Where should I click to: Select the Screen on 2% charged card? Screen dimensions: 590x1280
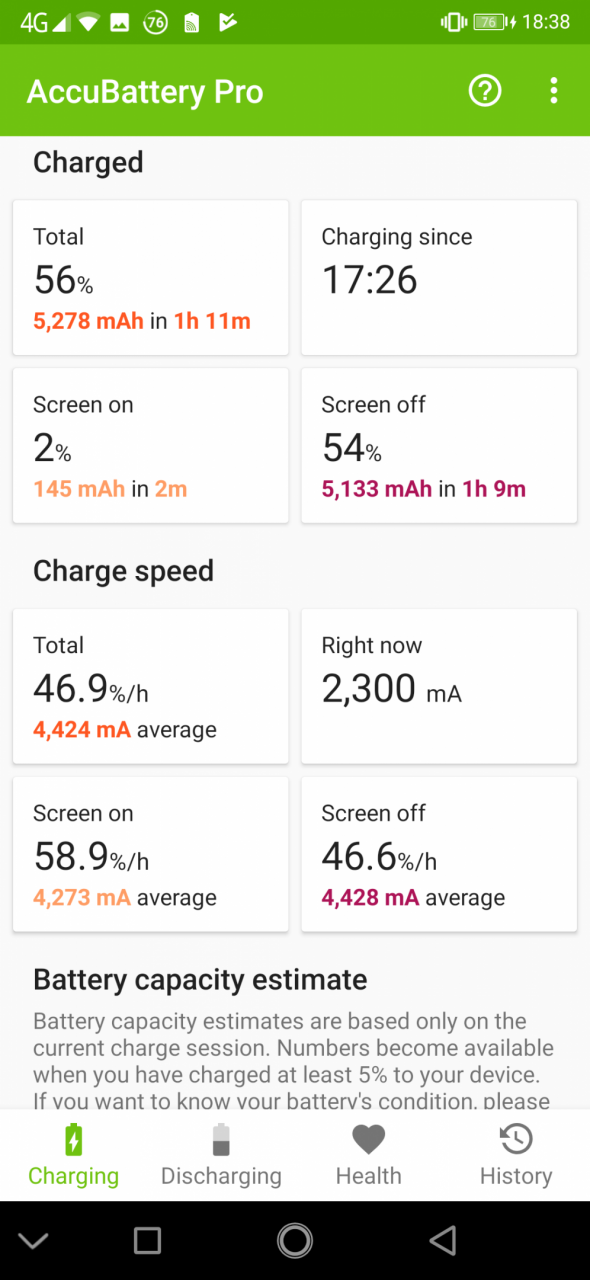click(x=151, y=446)
